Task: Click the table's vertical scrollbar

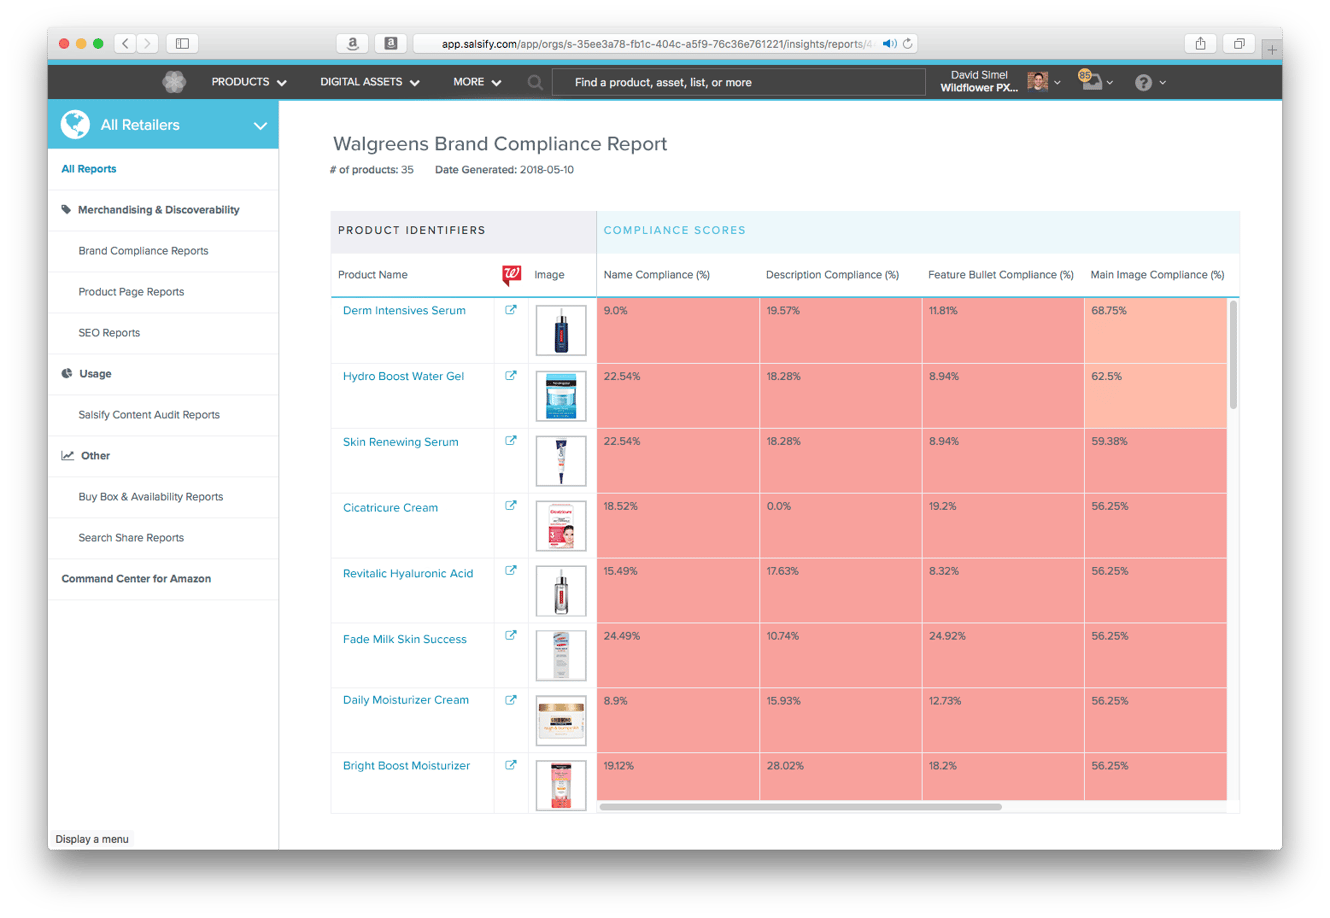Action: (1233, 355)
